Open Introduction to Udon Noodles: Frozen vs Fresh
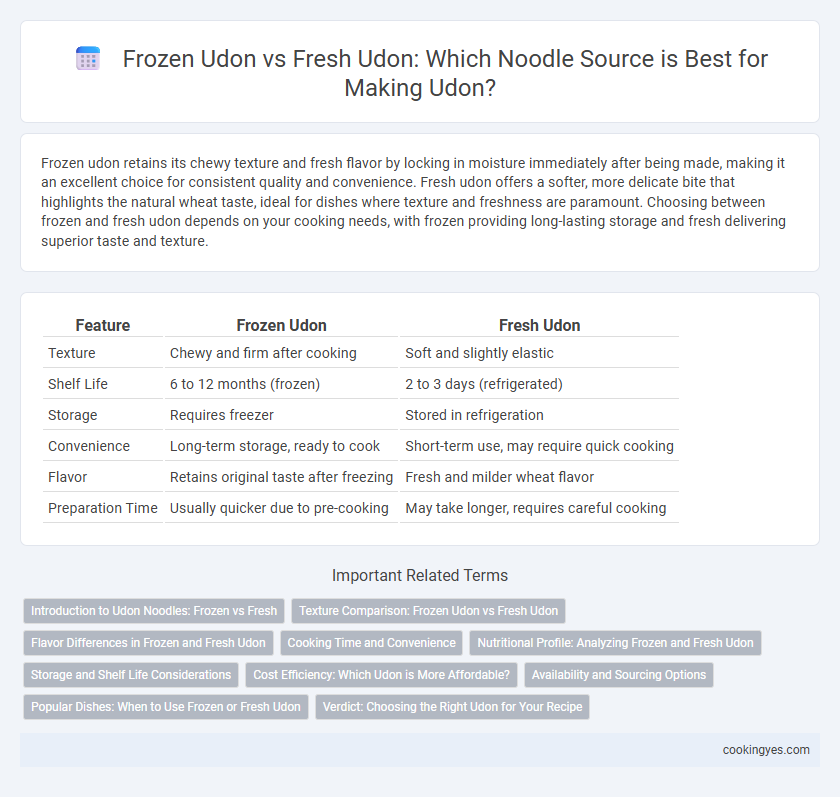The image size is (840, 797). click(154, 611)
